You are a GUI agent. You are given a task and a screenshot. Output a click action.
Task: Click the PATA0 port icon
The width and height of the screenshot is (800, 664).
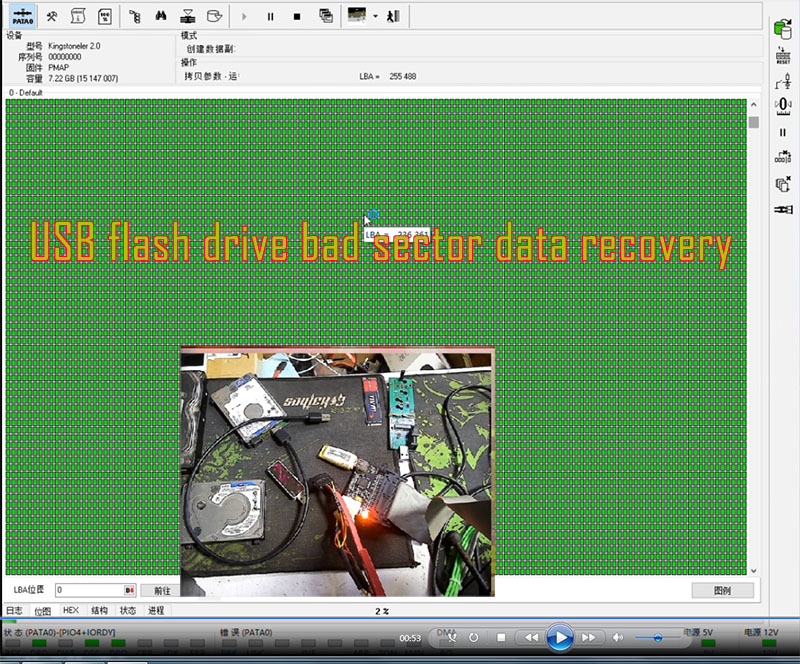click(x=22, y=16)
